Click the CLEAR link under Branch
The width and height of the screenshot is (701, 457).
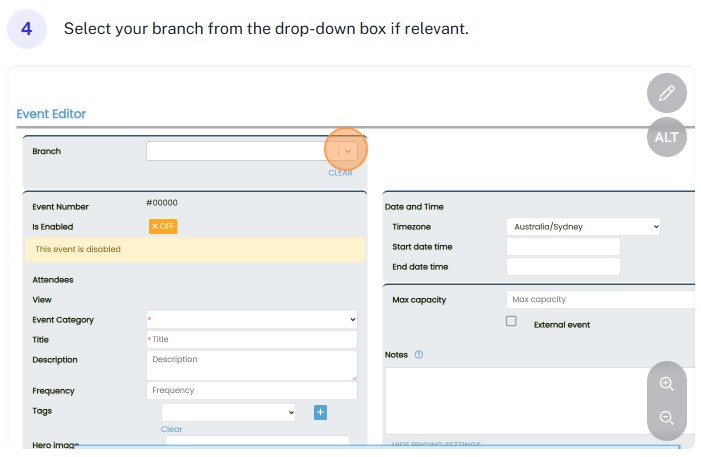(340, 173)
